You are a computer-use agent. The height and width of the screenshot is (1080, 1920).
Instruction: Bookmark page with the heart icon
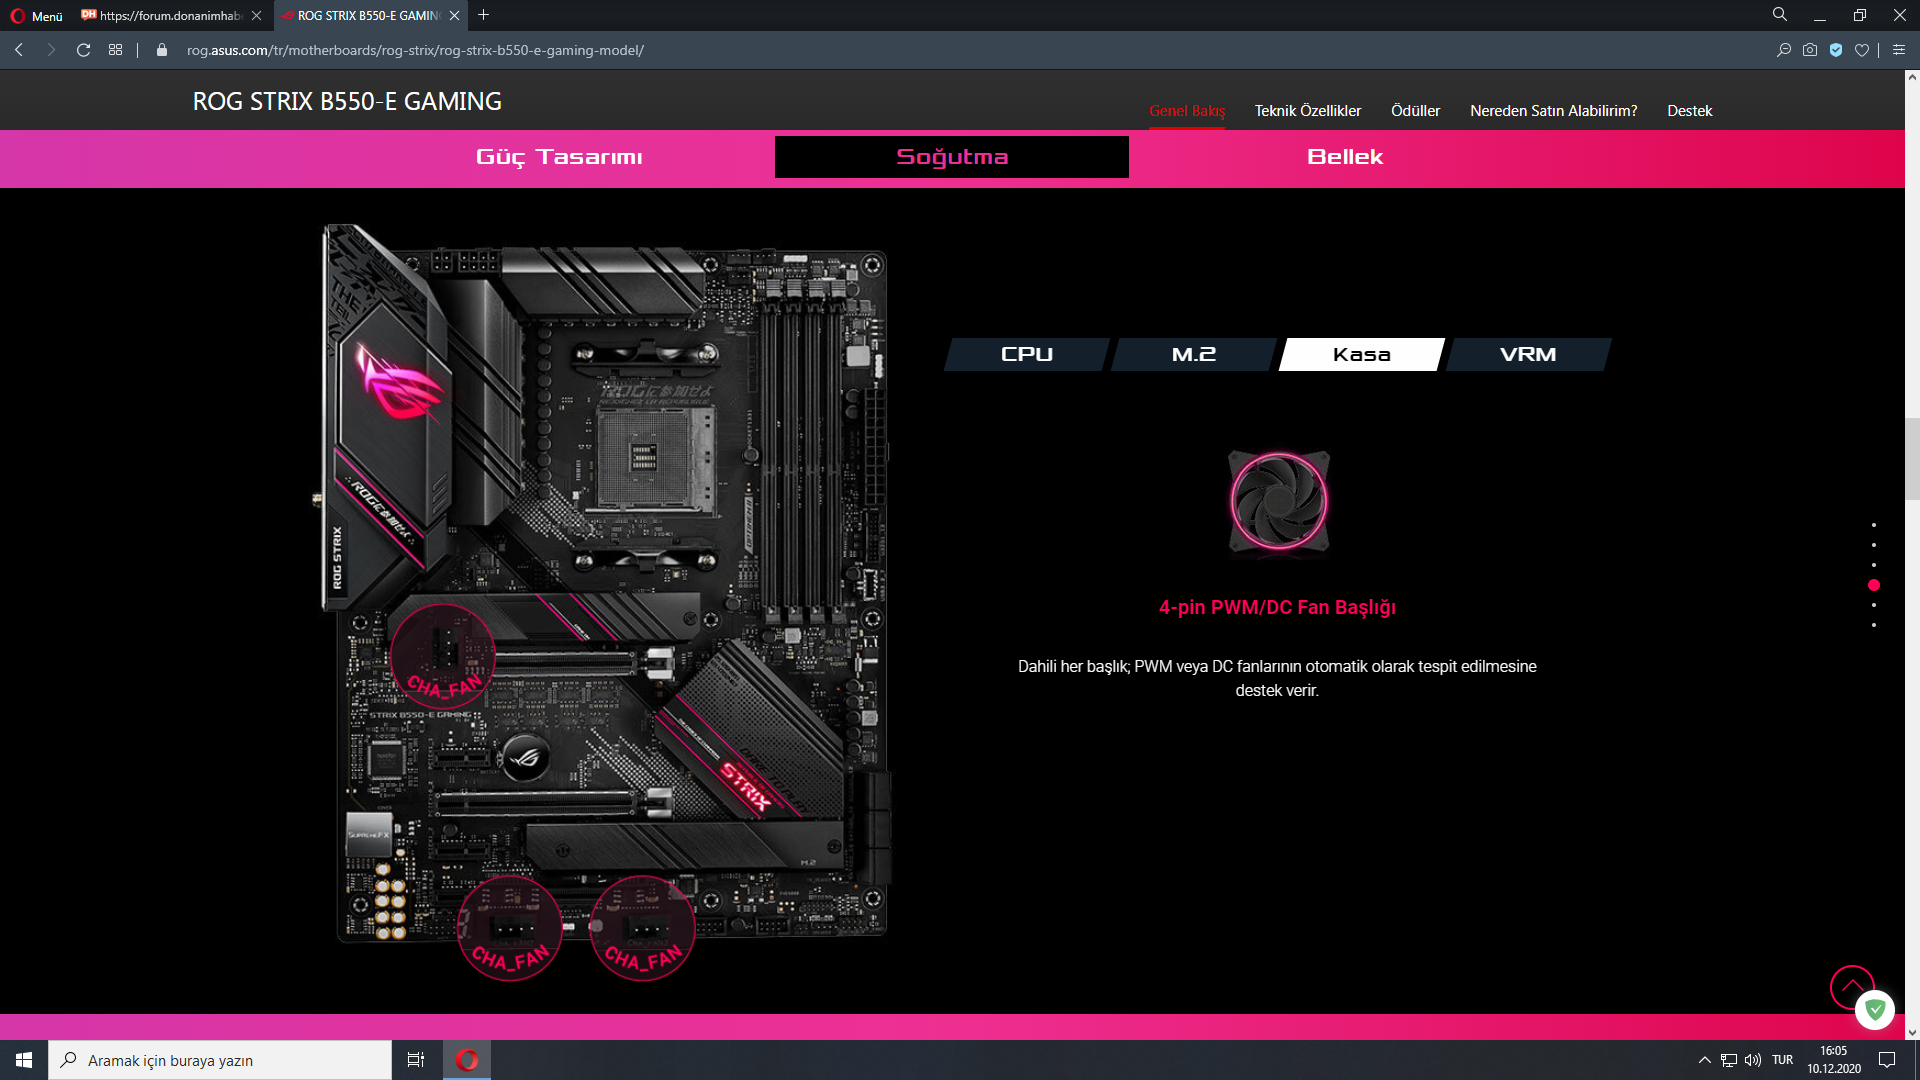coord(1862,50)
